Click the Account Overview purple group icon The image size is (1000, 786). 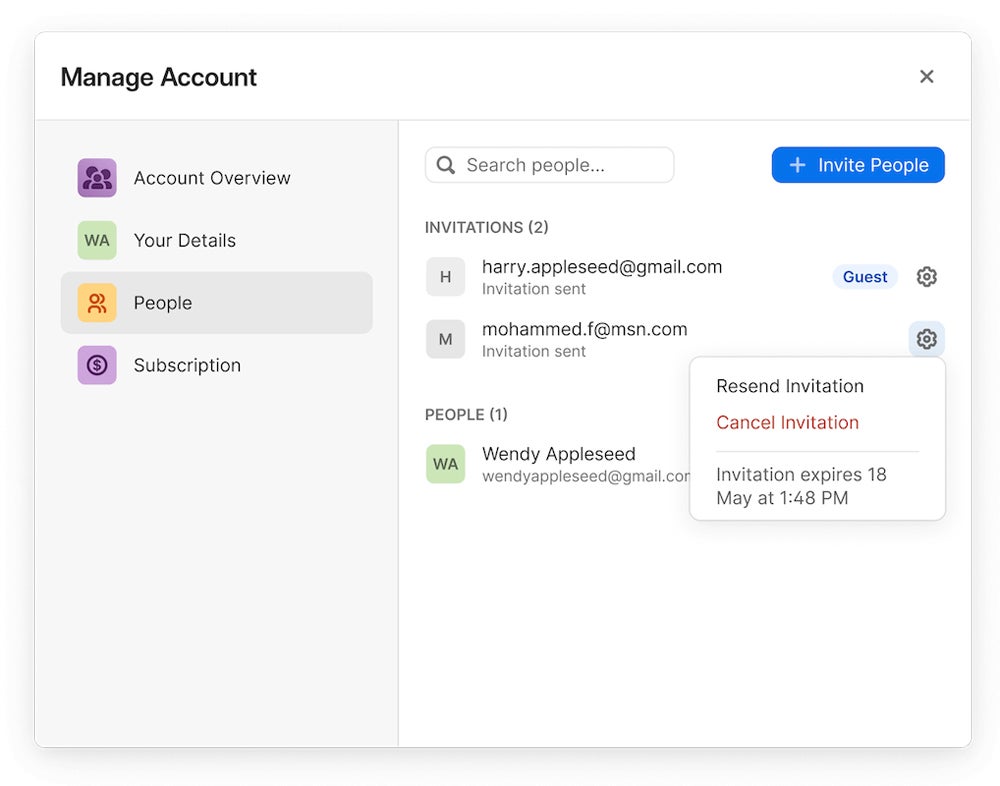tap(97, 178)
